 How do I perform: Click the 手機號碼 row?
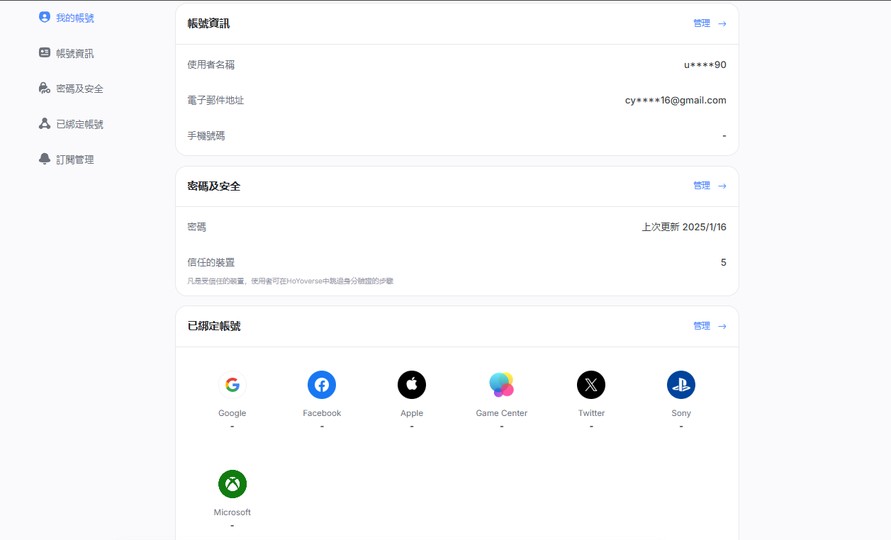(x=456, y=136)
